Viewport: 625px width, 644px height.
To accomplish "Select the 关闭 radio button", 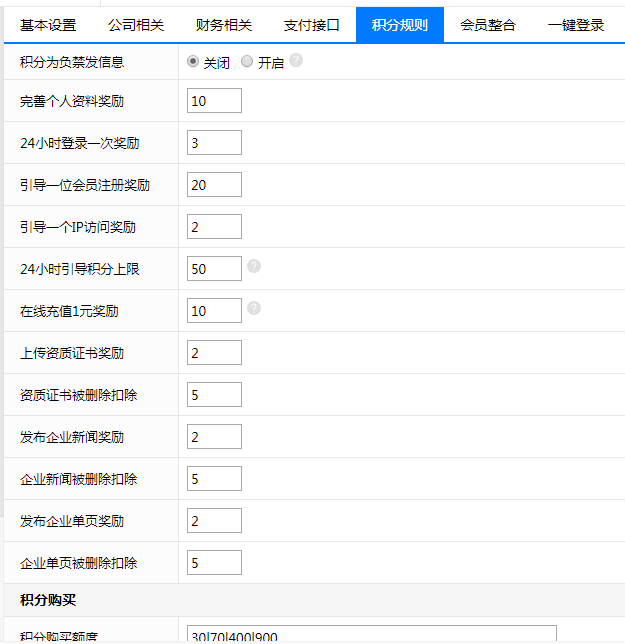I will pos(193,62).
